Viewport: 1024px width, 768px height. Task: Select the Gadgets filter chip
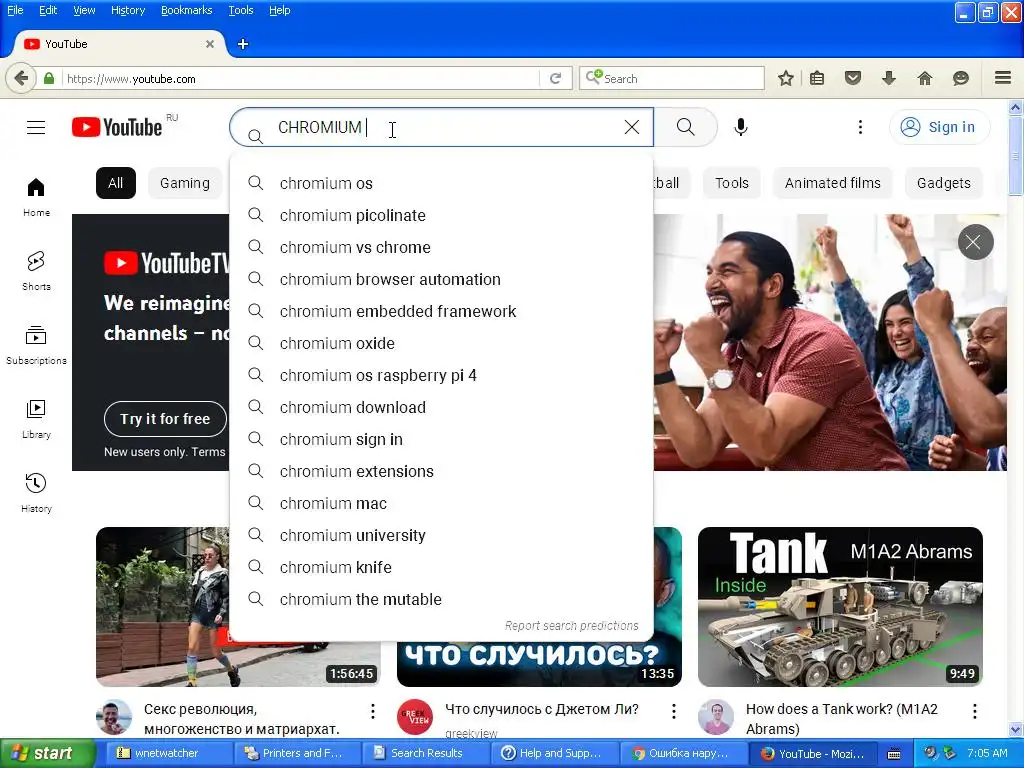click(x=944, y=183)
